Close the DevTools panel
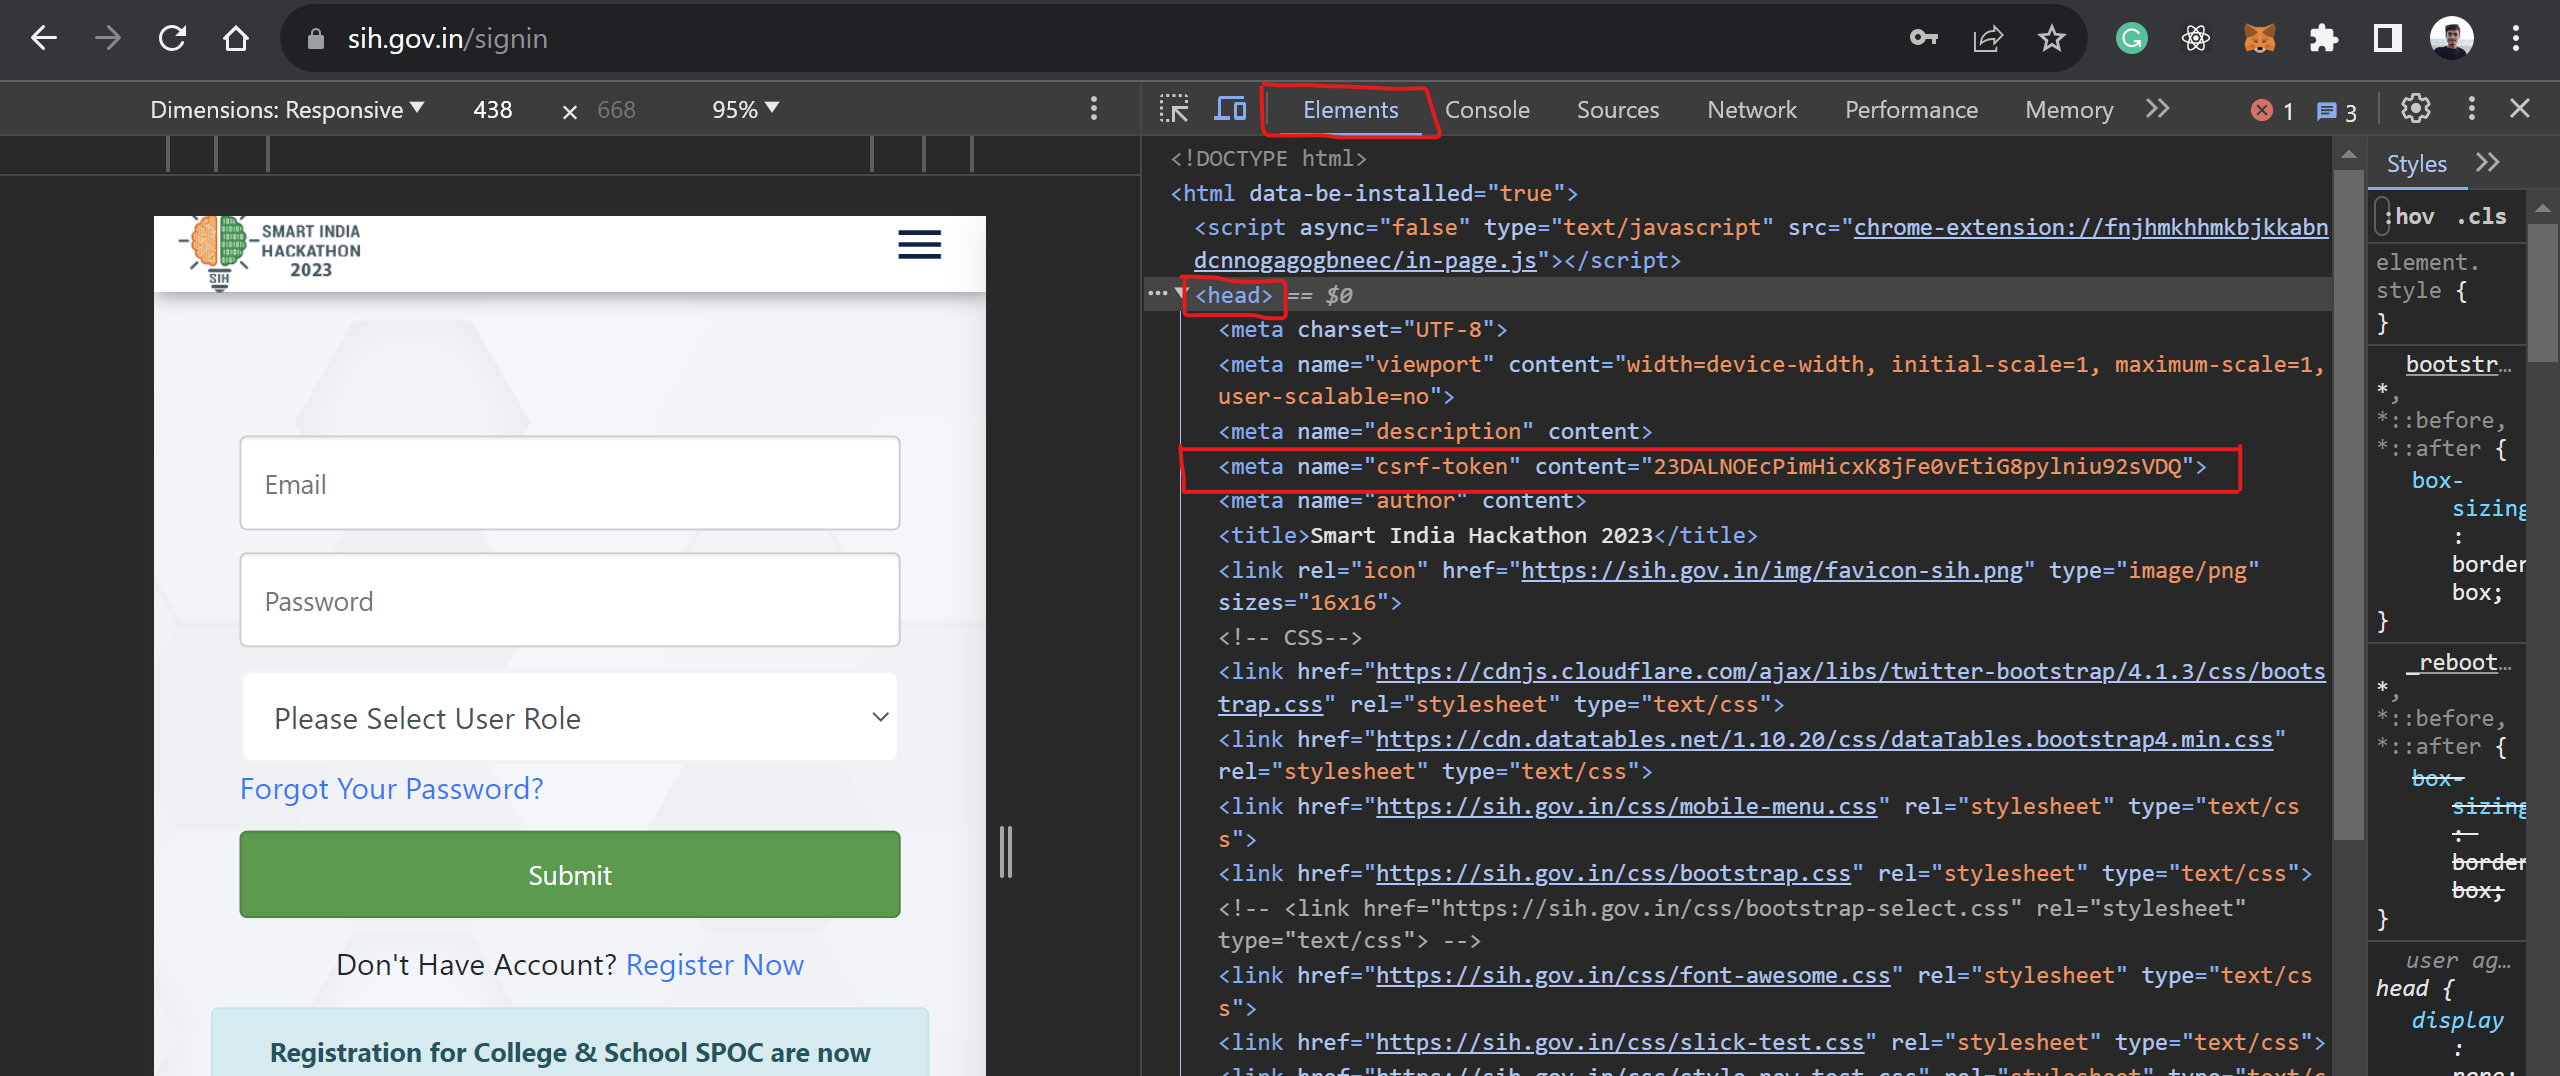The height and width of the screenshot is (1076, 2560). click(2520, 109)
